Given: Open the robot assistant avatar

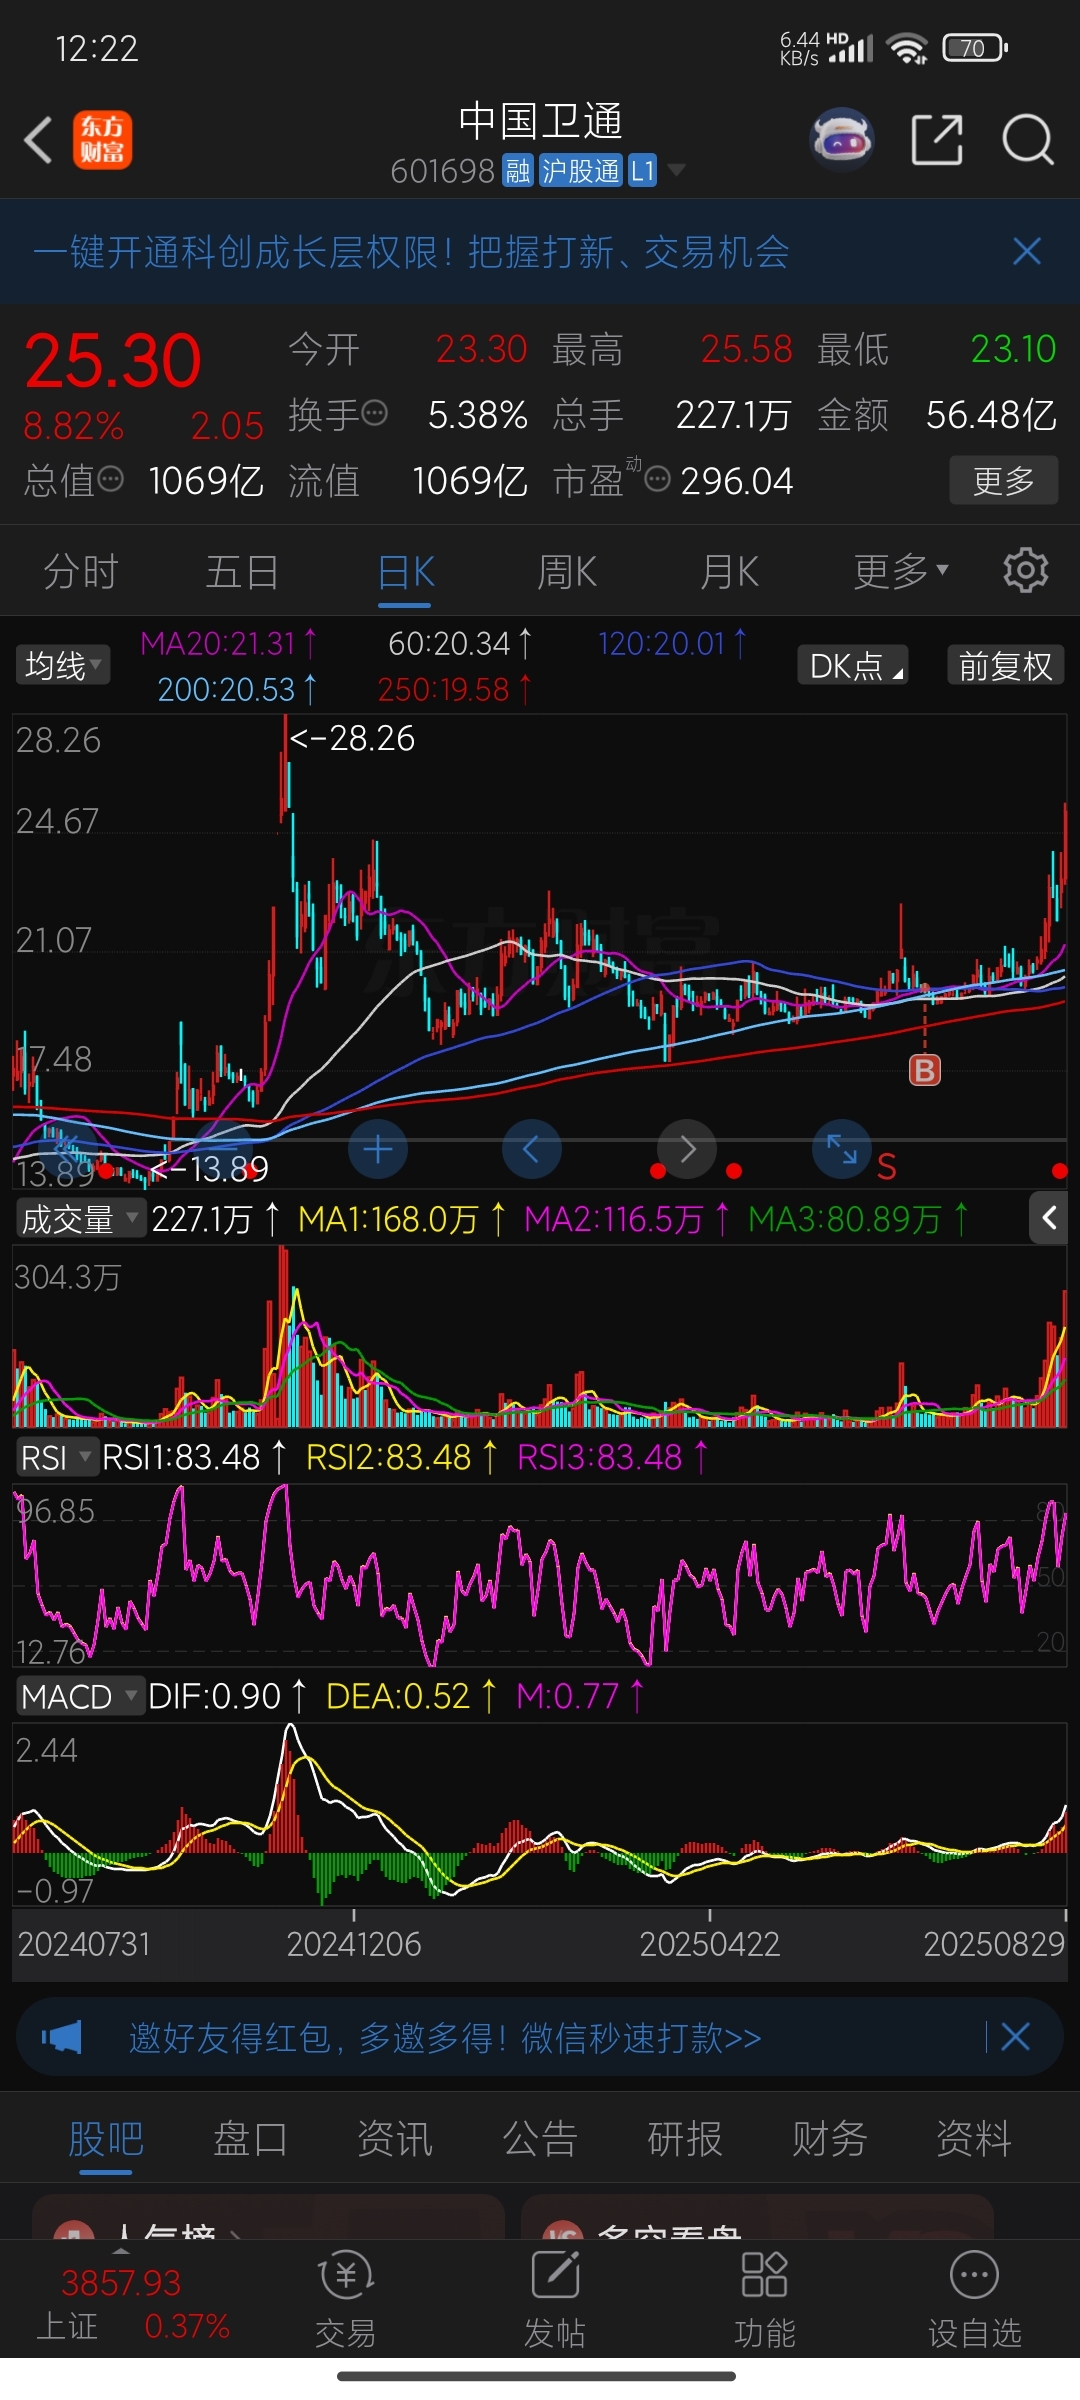Looking at the screenshot, I should [x=842, y=139].
